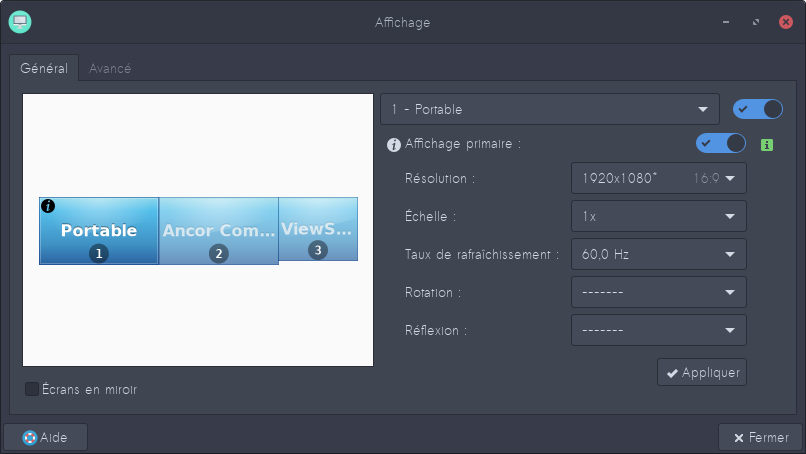Click the X icon on Fermer
The image size is (806, 454).
[x=738, y=438]
